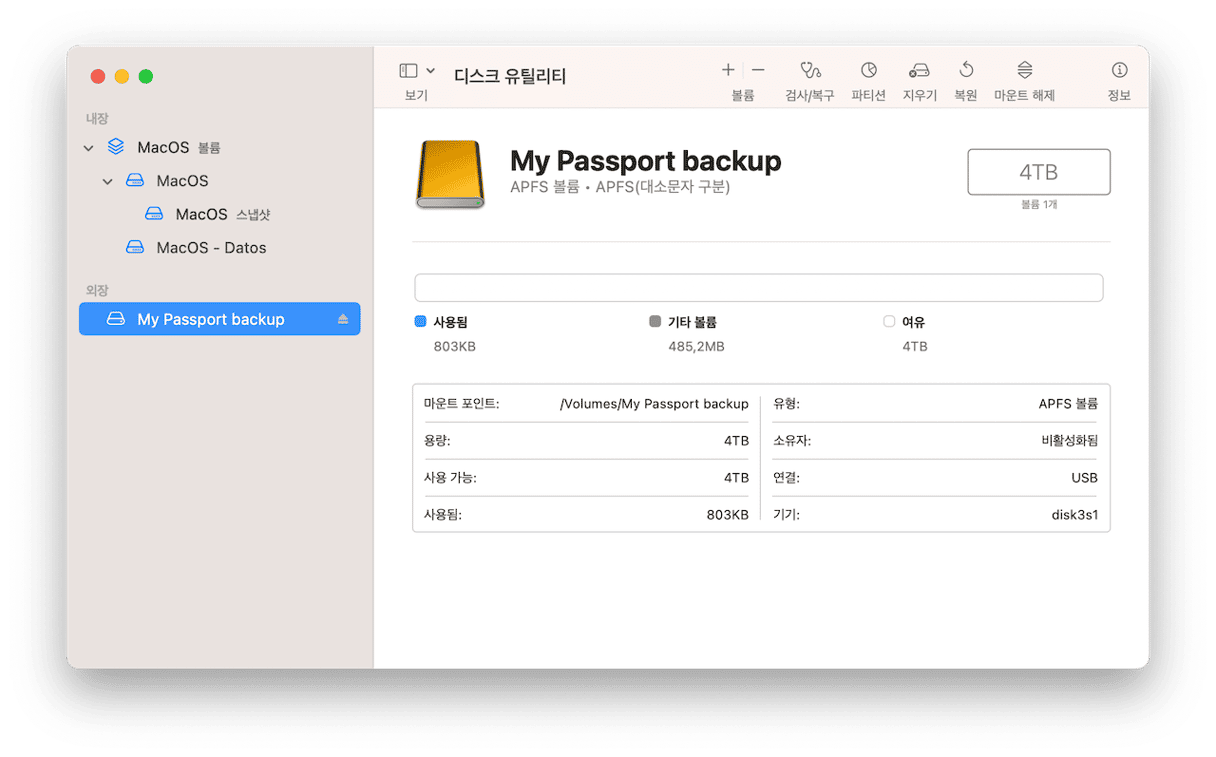Eject My Passport backup drive

343,319
